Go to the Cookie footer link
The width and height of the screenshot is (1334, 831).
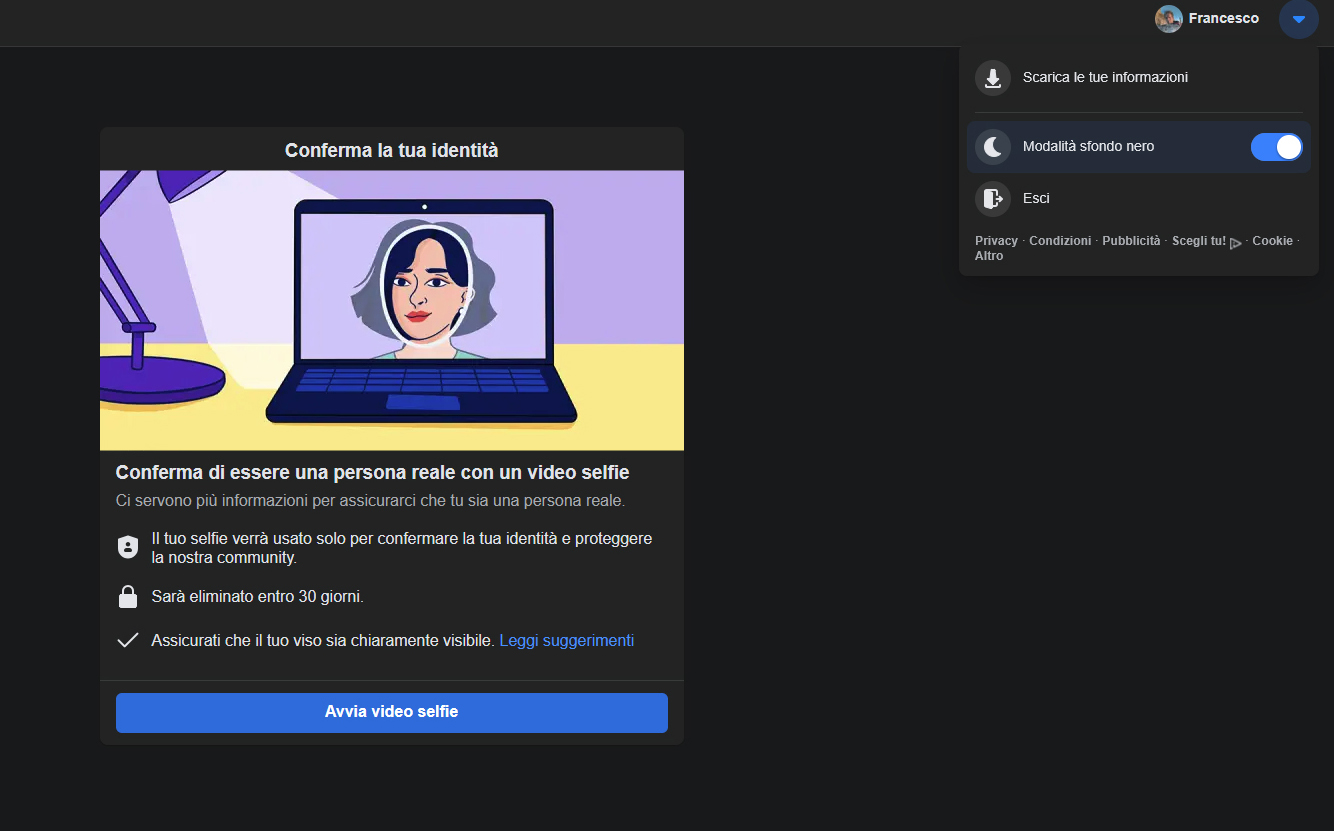coord(1272,241)
